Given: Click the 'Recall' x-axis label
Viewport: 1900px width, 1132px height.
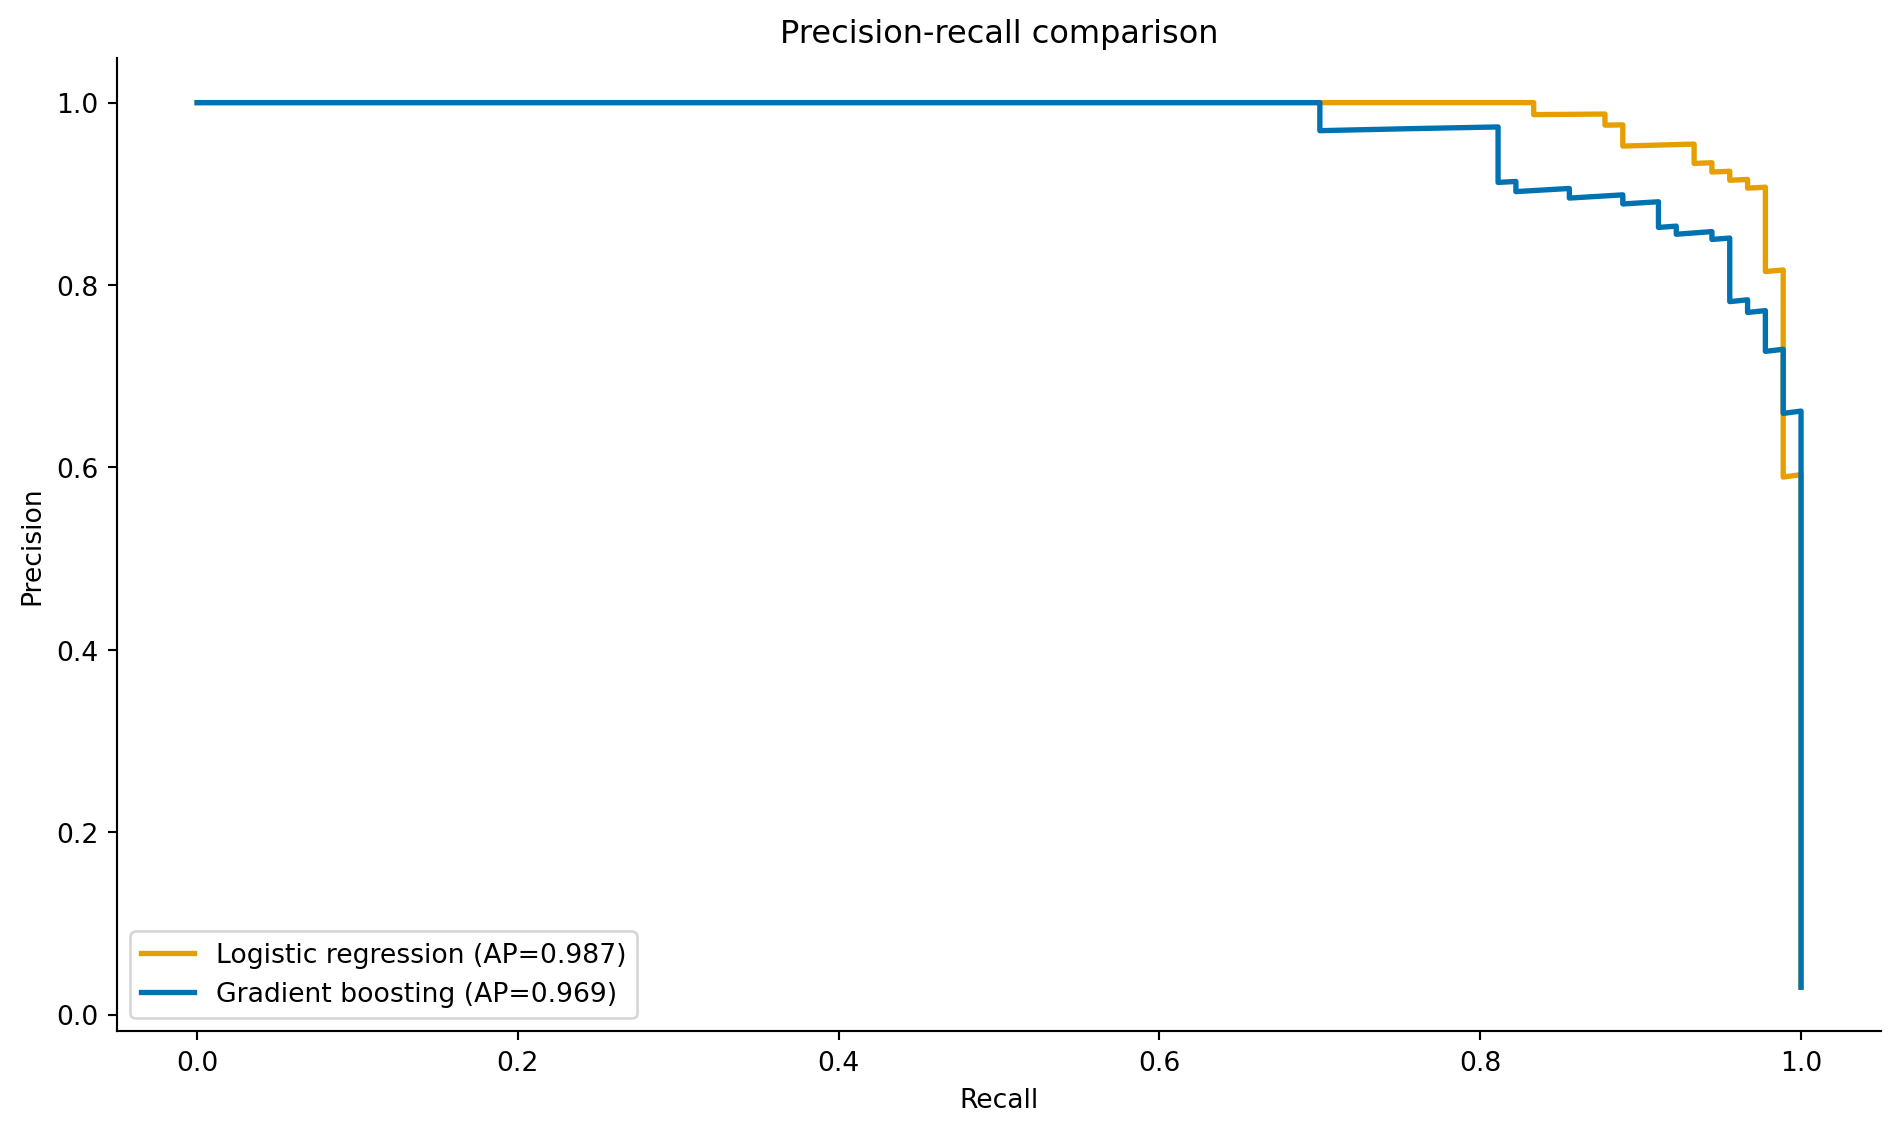Looking at the screenshot, I should [x=998, y=1100].
